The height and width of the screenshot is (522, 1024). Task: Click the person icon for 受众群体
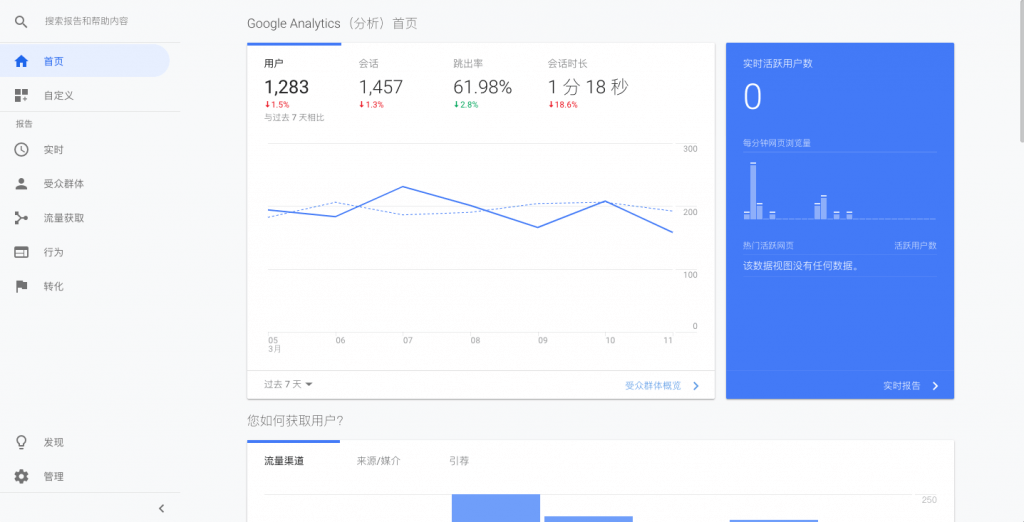pyautogui.click(x=22, y=184)
